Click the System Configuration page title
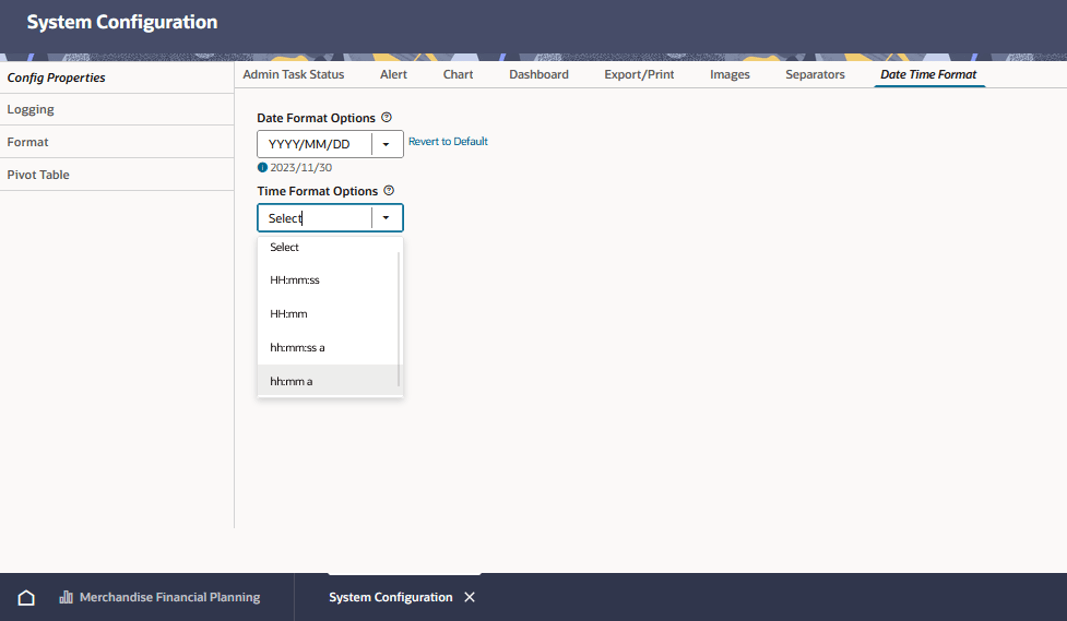Viewport: 1067px width, 621px height. 122,22
